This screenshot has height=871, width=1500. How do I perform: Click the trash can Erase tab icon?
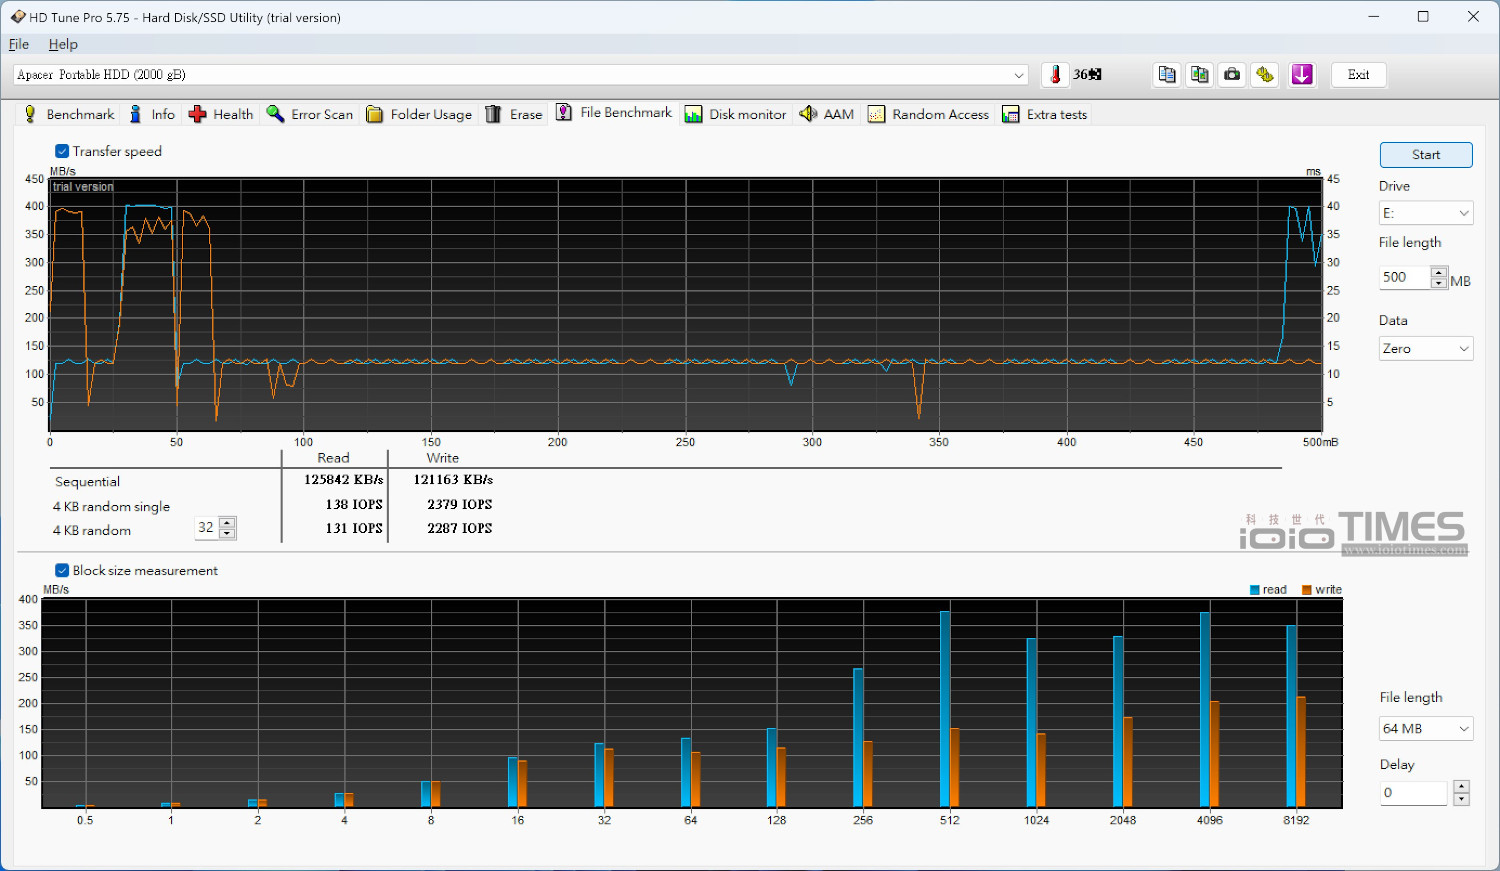tap(493, 114)
